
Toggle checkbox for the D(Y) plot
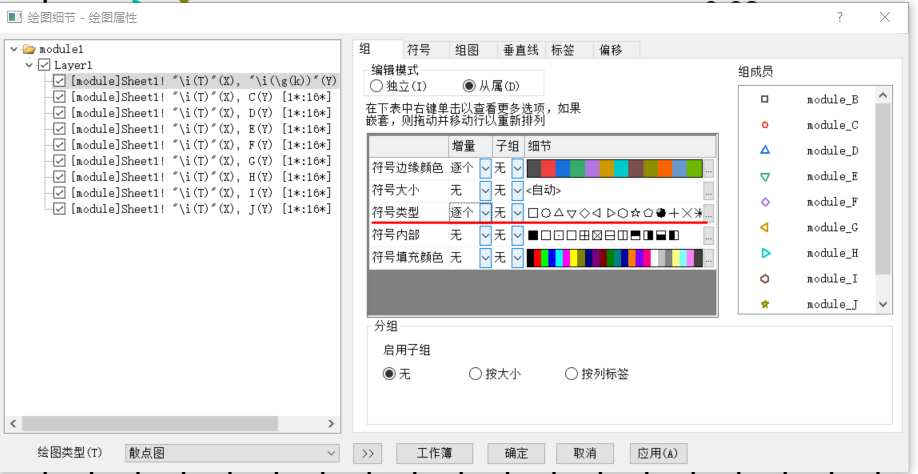click(59, 113)
